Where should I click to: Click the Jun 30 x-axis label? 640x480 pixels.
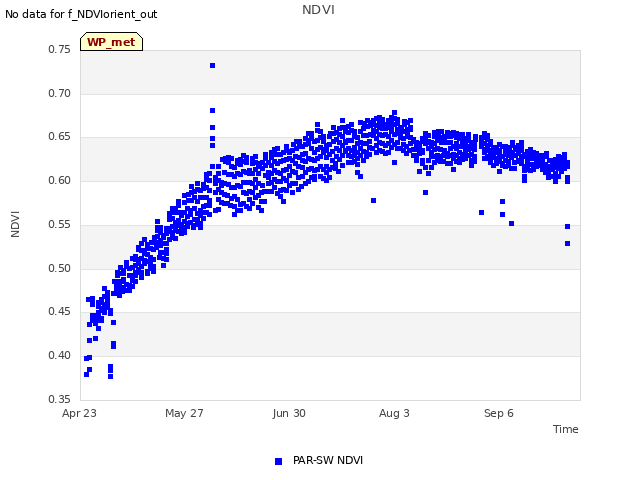289,413
